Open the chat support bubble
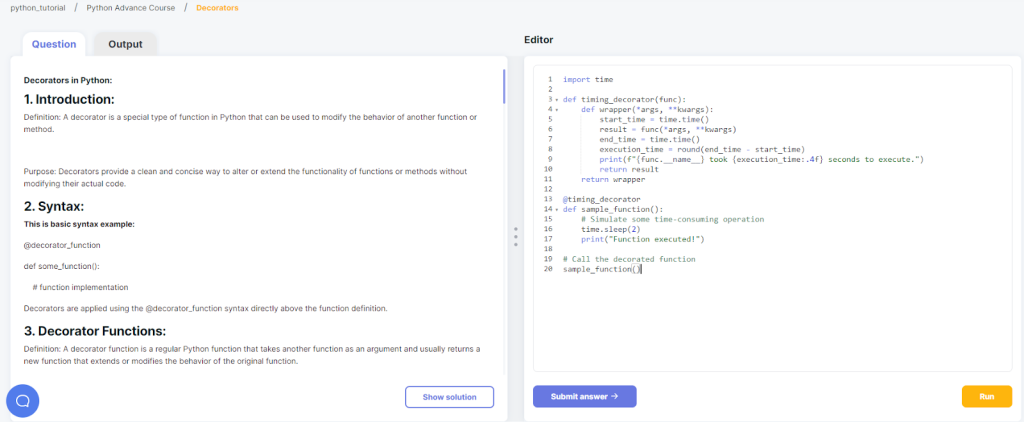Screen dimensions: 1024x422 click(22, 400)
